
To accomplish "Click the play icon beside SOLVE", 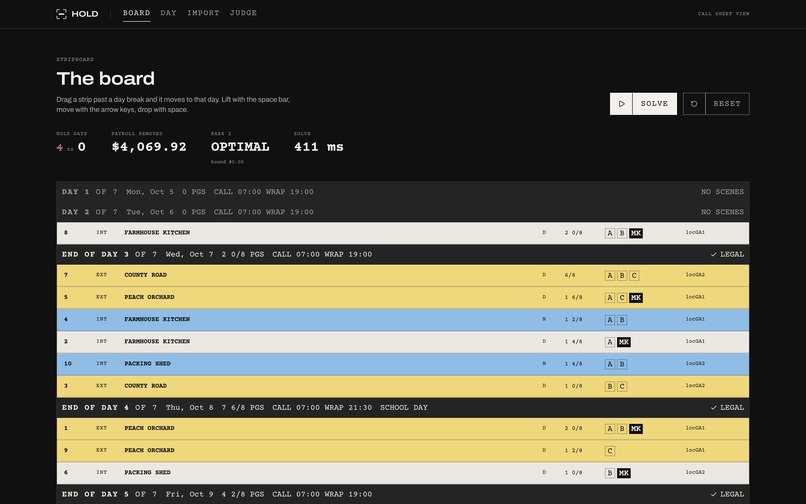I will point(621,104).
